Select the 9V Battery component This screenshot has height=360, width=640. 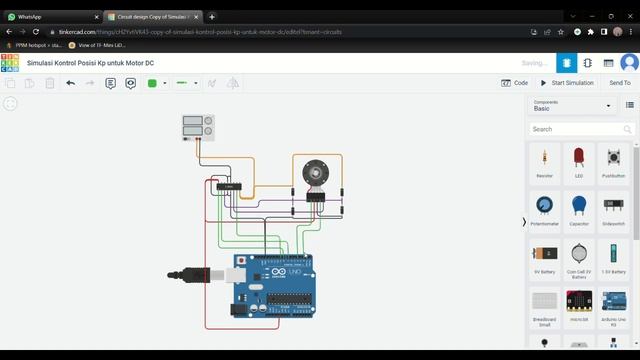544,260
